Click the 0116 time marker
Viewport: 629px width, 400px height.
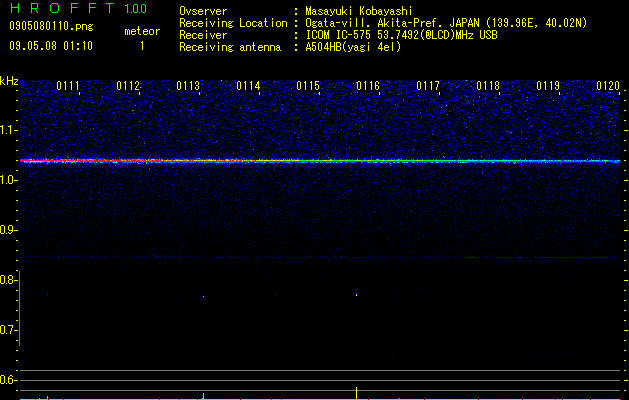[x=368, y=86]
